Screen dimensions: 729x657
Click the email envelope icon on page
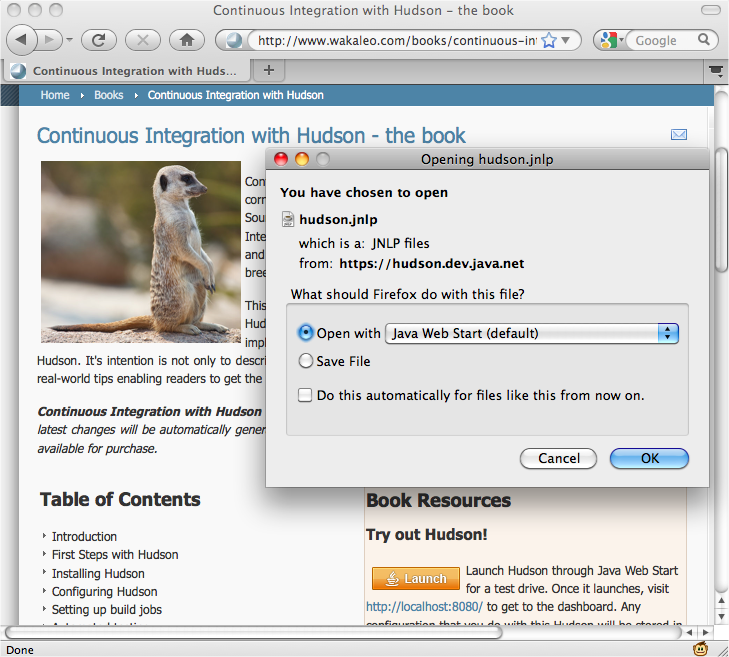[x=679, y=135]
